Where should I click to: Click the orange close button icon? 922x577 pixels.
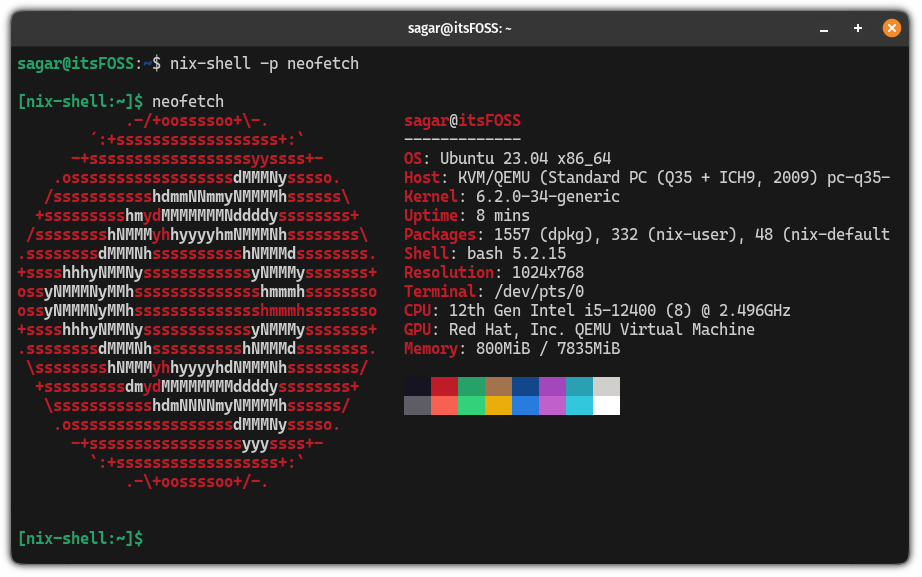[x=891, y=27]
